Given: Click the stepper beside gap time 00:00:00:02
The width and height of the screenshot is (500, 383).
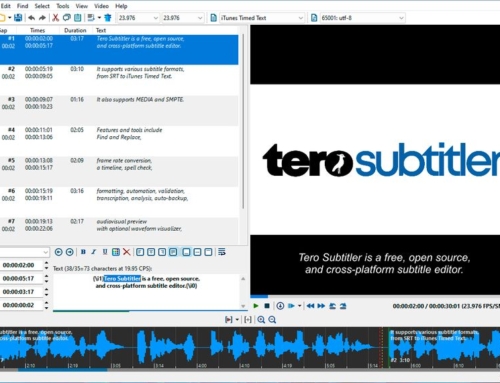Looking at the screenshot, I should tap(46, 305).
